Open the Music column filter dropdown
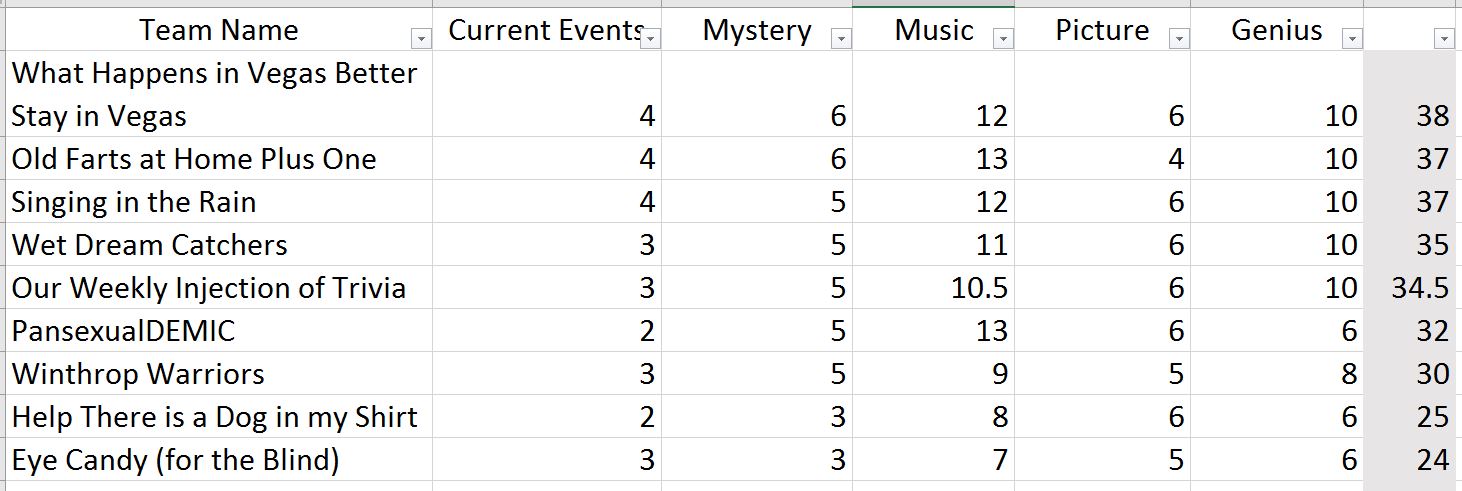The height and width of the screenshot is (491, 1462). click(1004, 39)
